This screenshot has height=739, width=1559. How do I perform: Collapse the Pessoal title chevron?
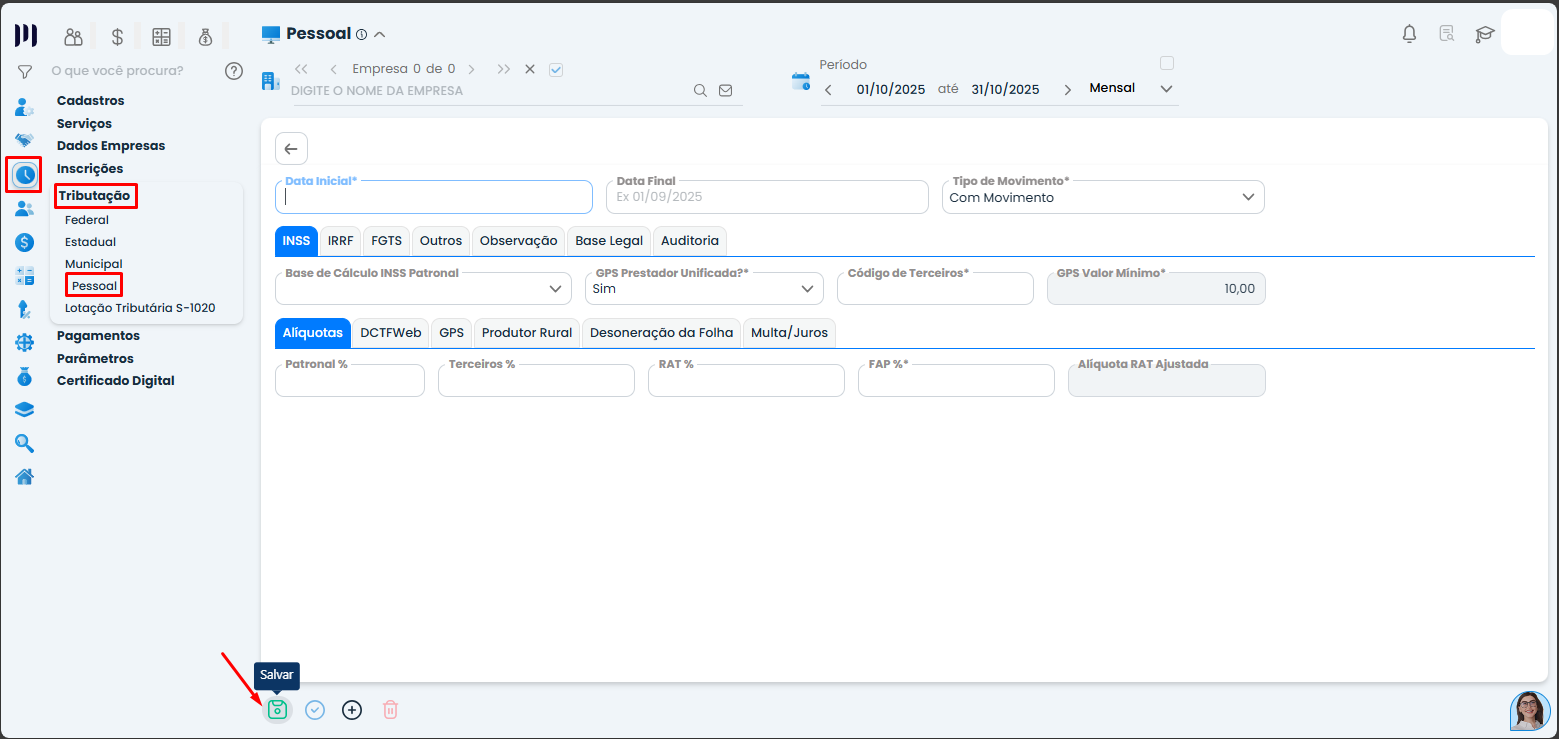379,34
